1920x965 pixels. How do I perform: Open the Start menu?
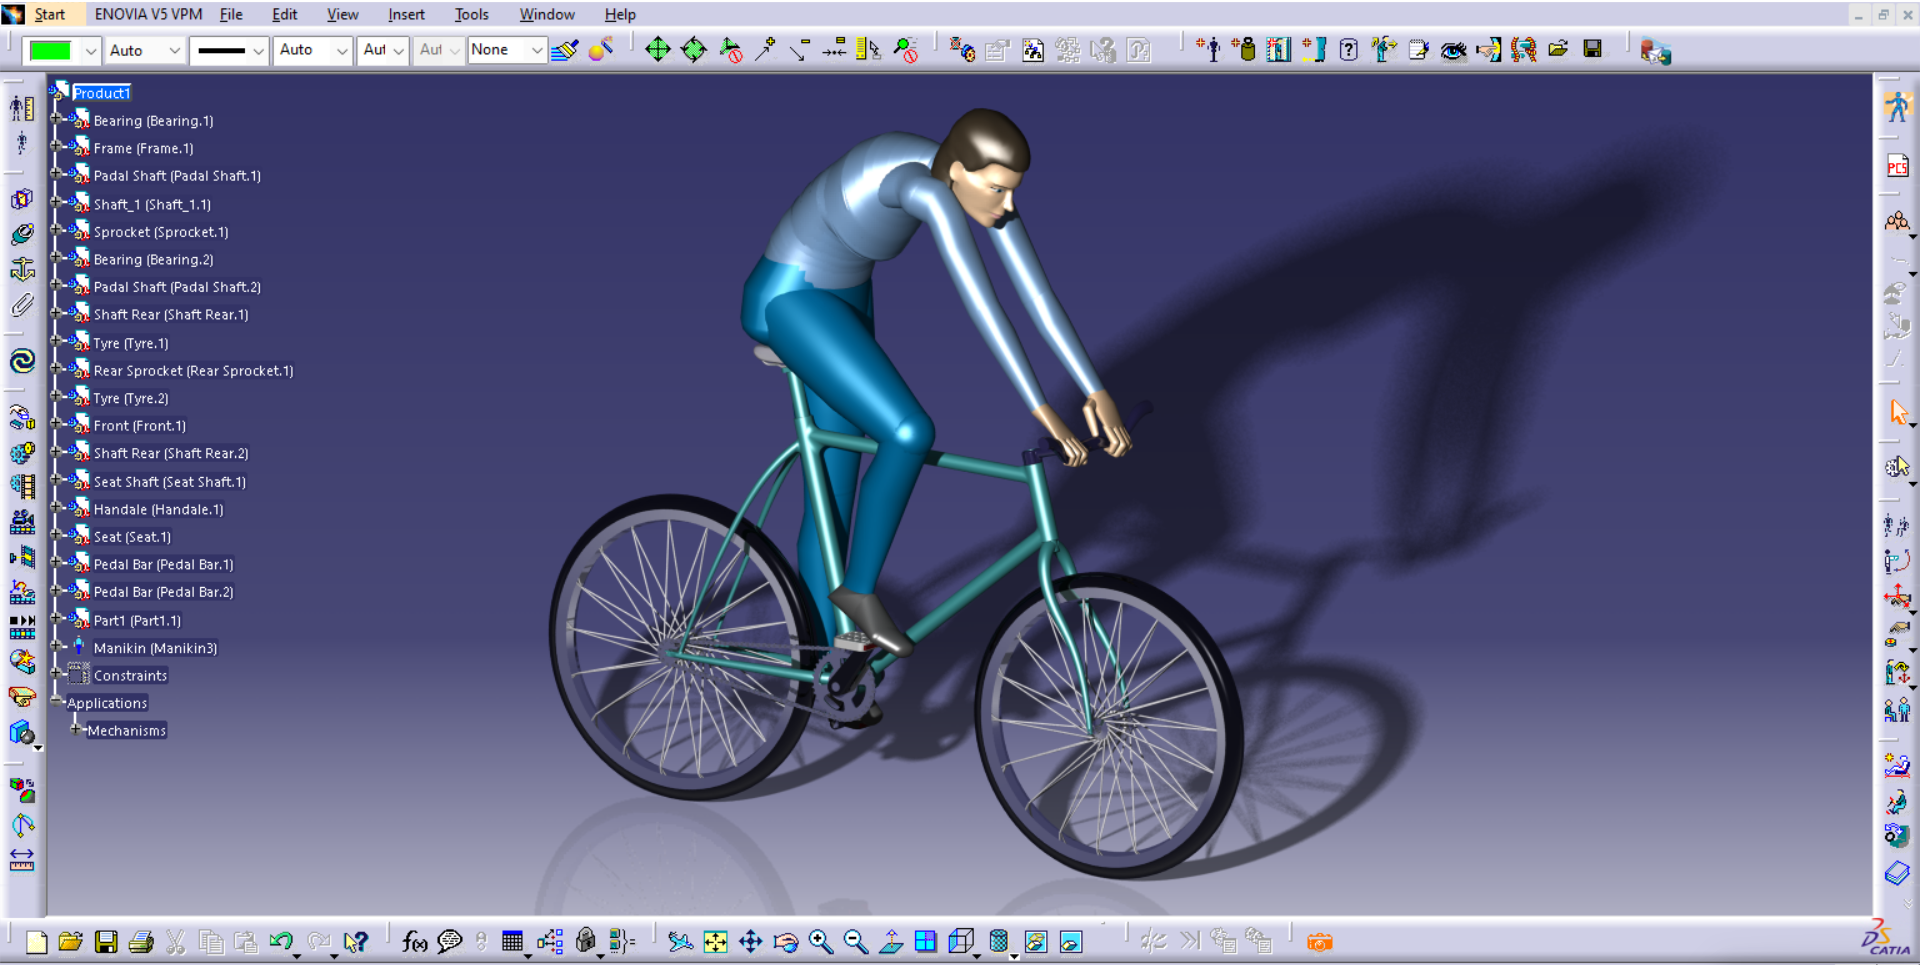pyautogui.click(x=50, y=14)
